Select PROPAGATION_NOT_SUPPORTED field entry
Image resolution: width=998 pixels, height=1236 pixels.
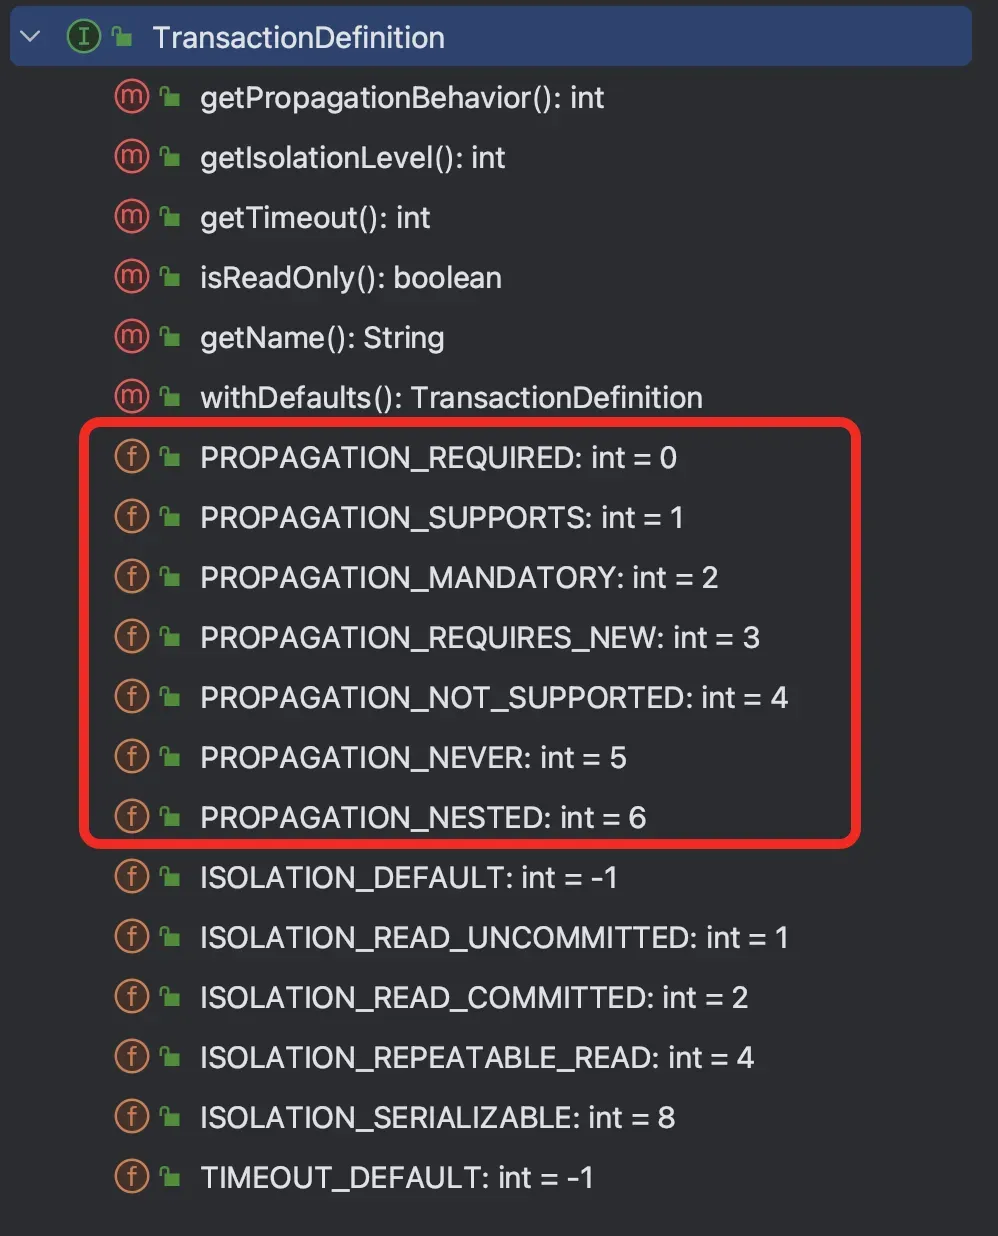494,697
